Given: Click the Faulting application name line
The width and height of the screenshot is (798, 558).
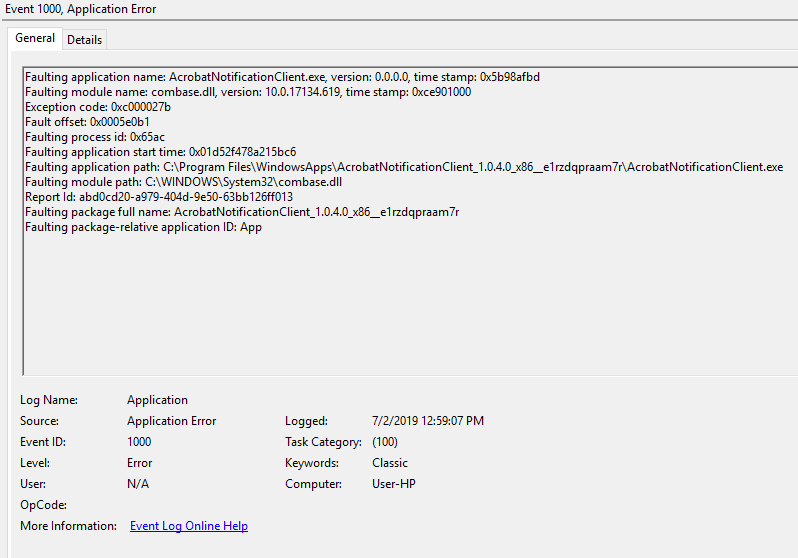Looking at the screenshot, I should 282,77.
